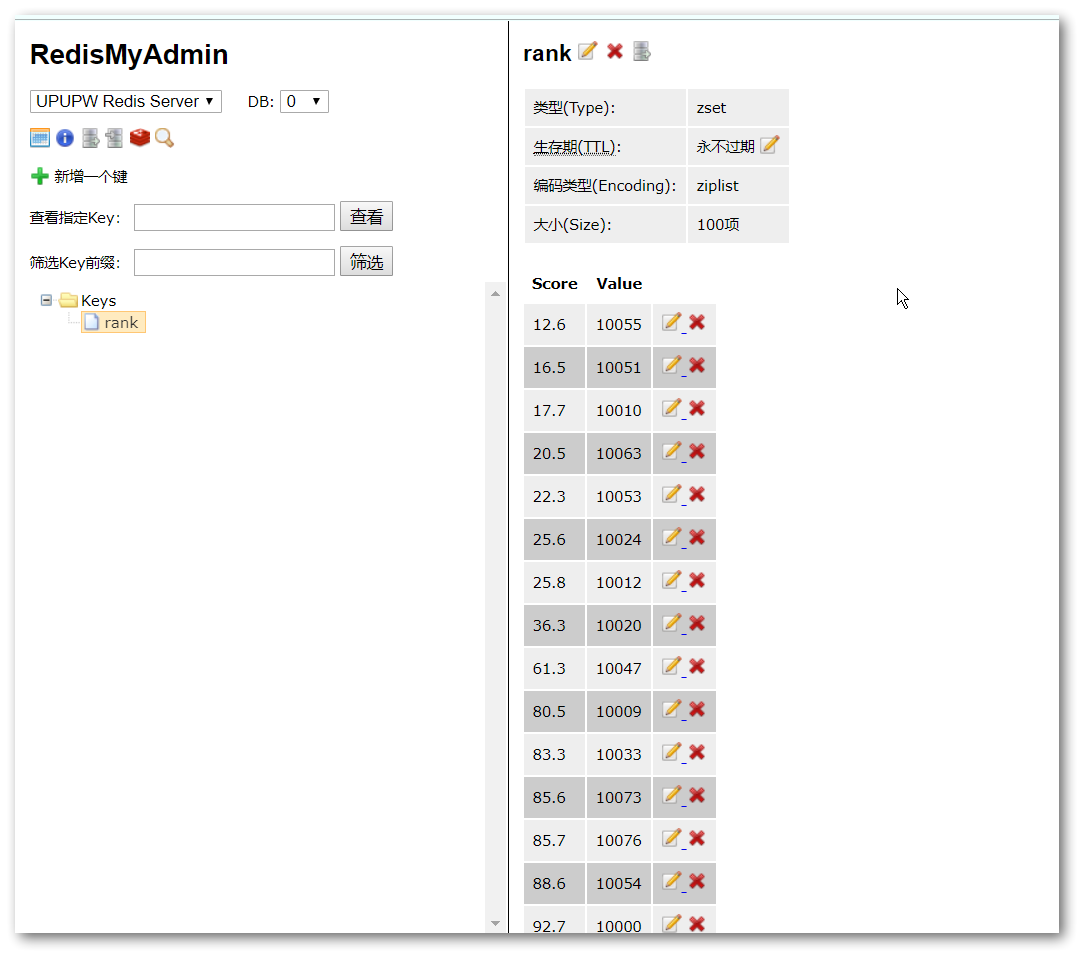
Task: Delete the row with value 10053
Action: (x=697, y=495)
